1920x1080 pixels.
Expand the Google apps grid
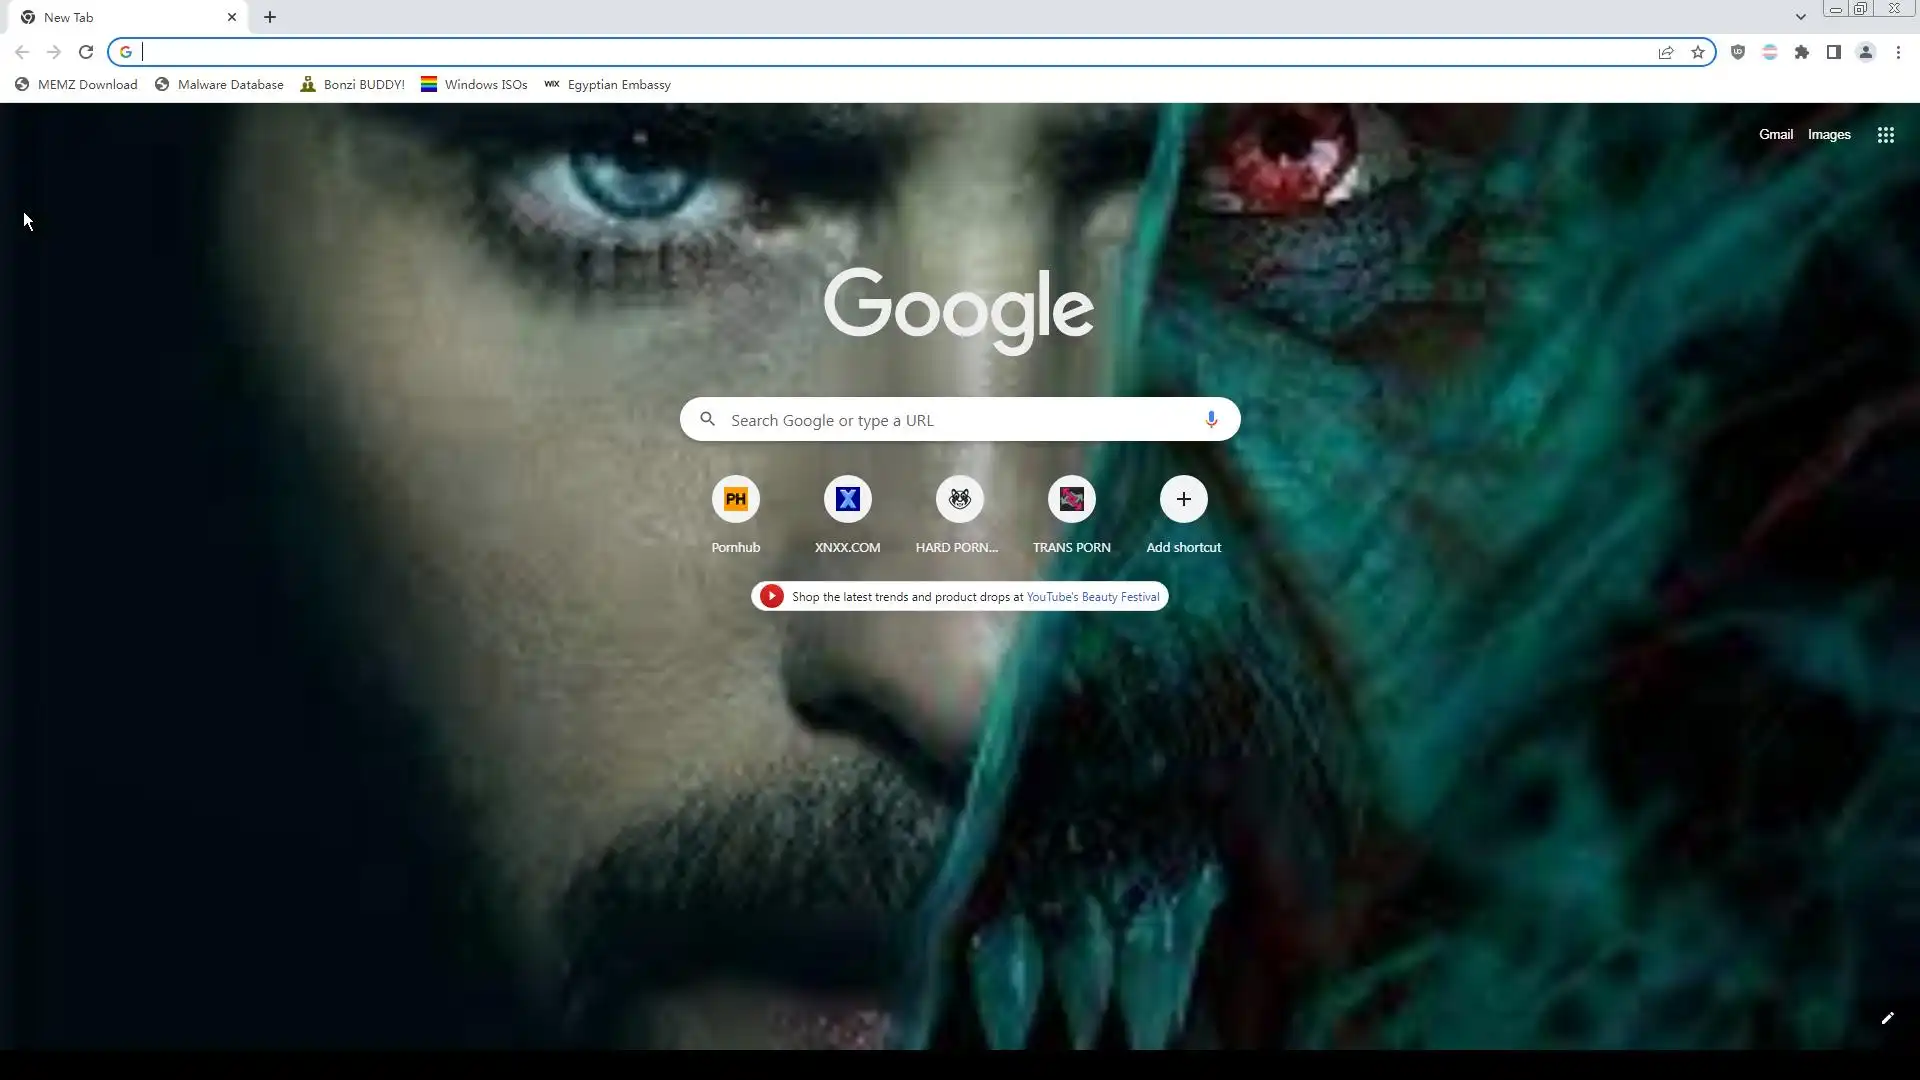pyautogui.click(x=1886, y=135)
